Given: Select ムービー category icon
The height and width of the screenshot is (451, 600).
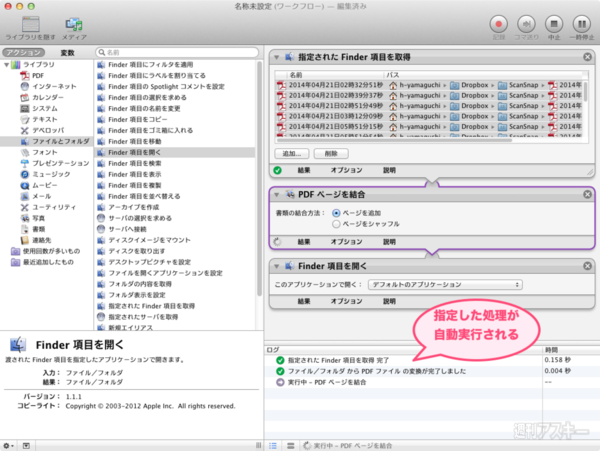Looking at the screenshot, I should pyautogui.click(x=24, y=186).
